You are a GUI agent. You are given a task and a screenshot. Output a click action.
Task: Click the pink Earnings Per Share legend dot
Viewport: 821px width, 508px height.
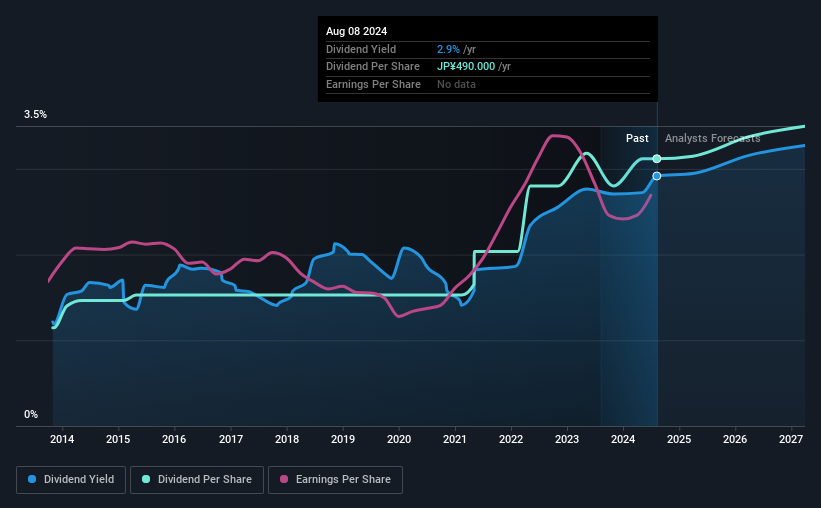[x=284, y=479]
